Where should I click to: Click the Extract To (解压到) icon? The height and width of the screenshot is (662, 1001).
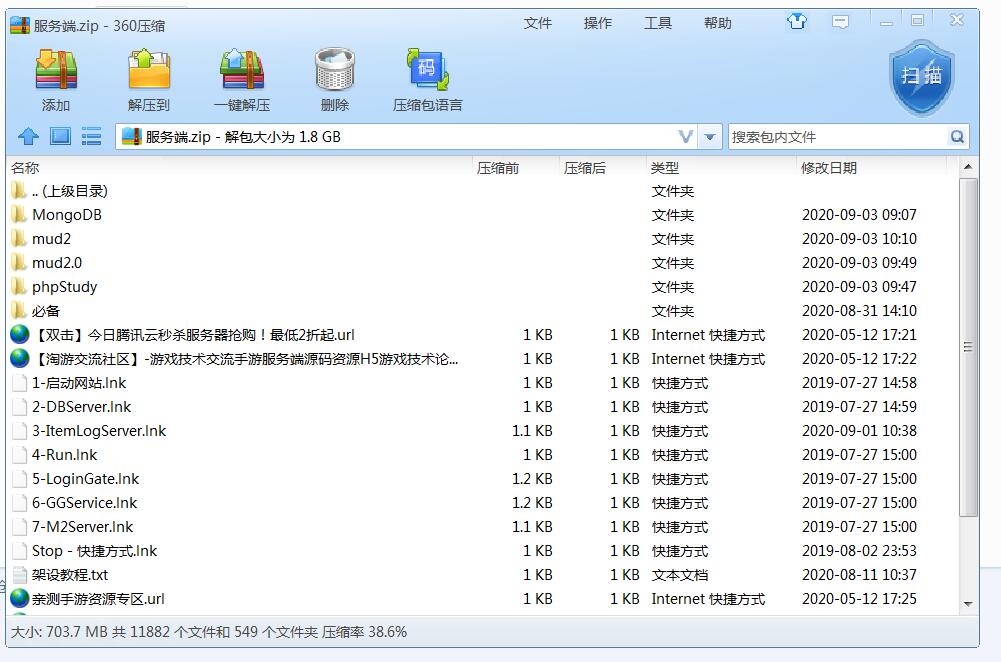[149, 72]
